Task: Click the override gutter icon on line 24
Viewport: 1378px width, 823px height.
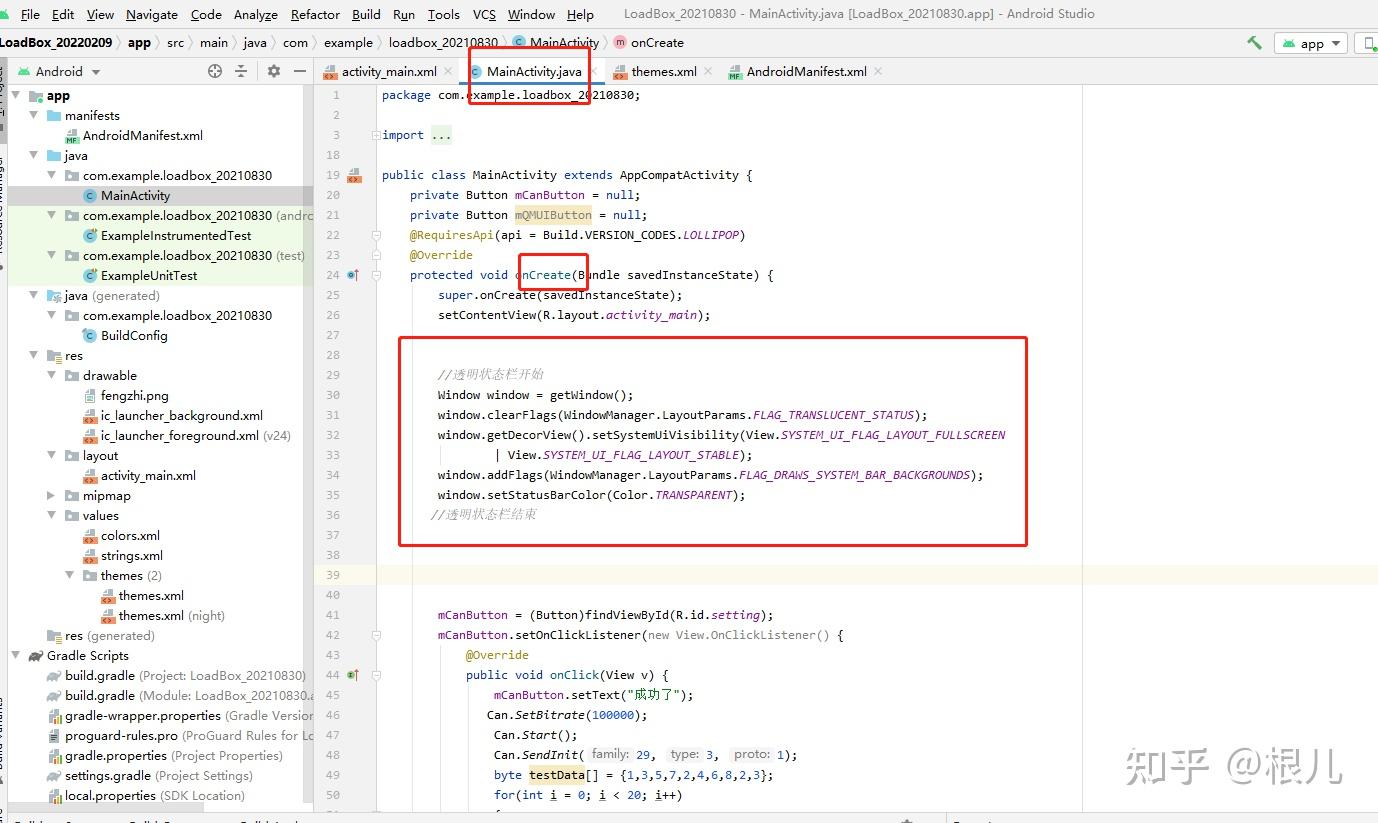Action: [x=352, y=275]
